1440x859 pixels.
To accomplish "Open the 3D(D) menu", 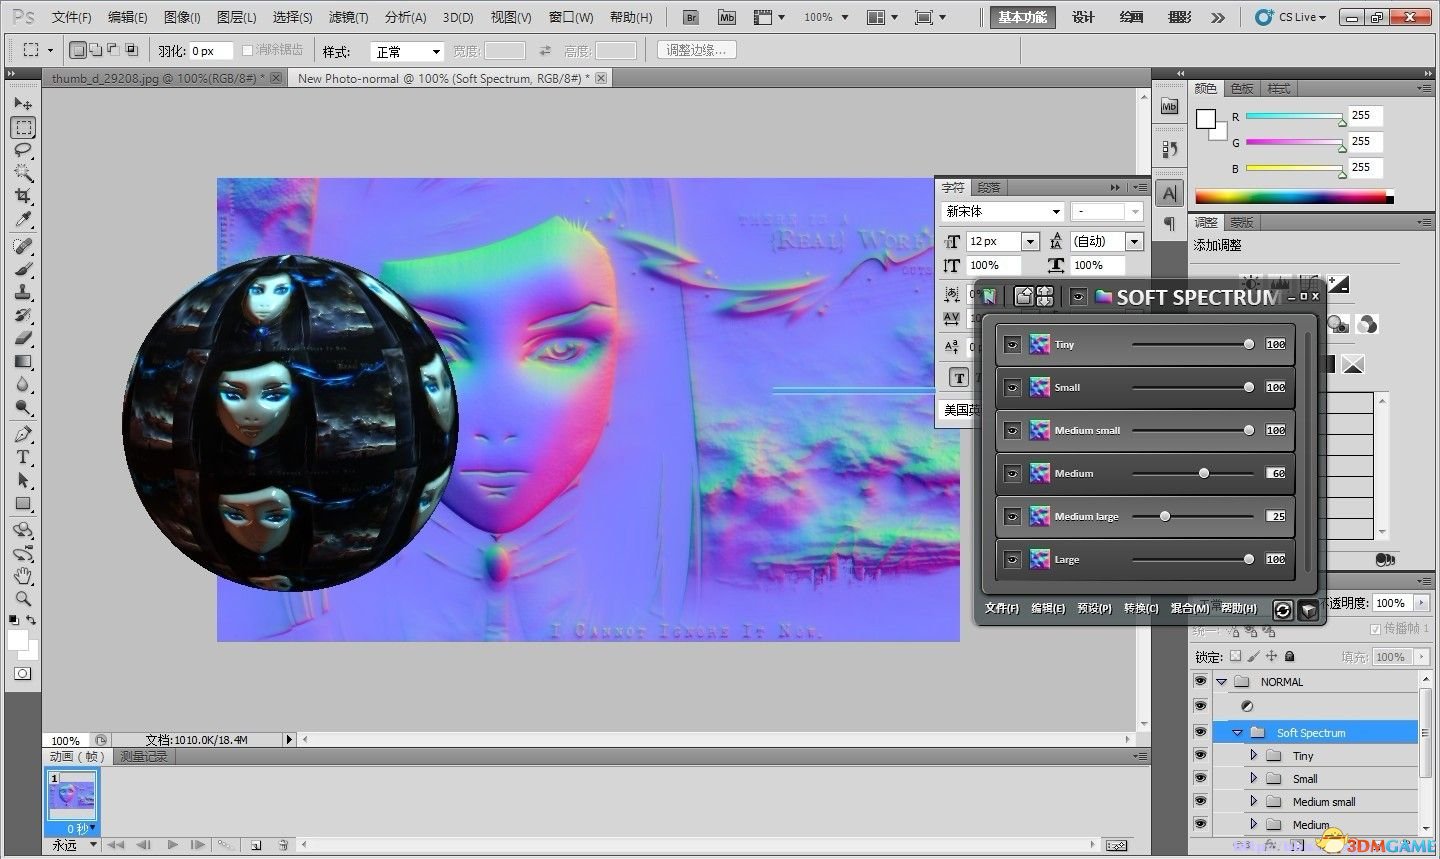I will 458,17.
